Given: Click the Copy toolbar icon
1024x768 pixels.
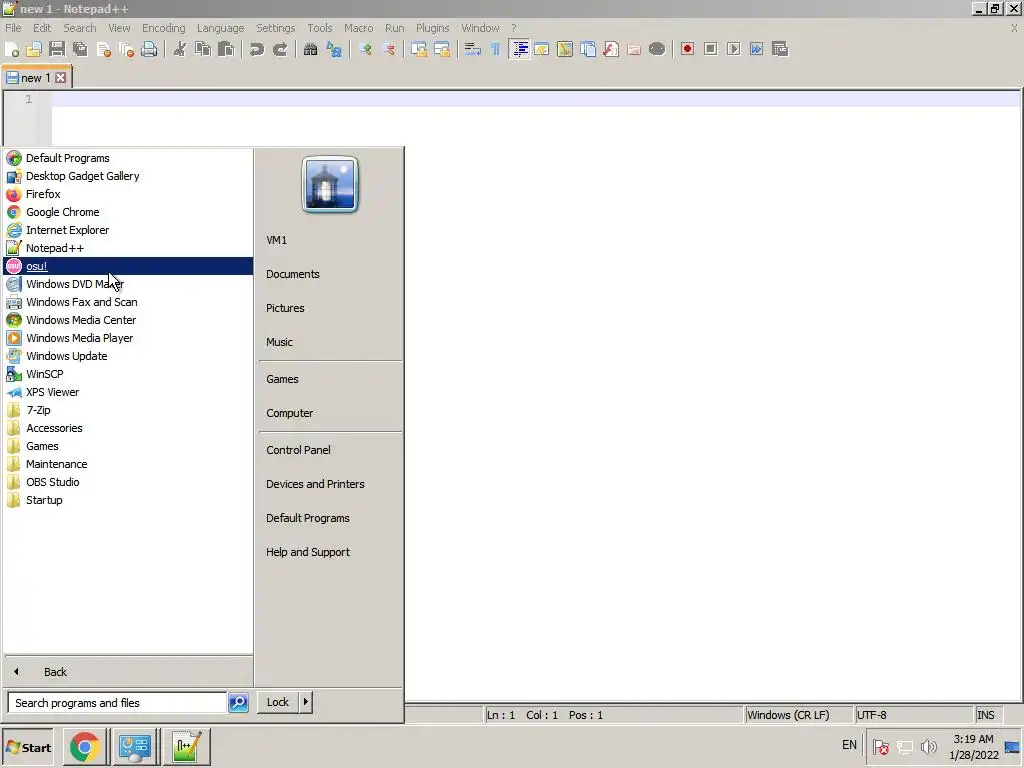Looking at the screenshot, I should [203, 50].
